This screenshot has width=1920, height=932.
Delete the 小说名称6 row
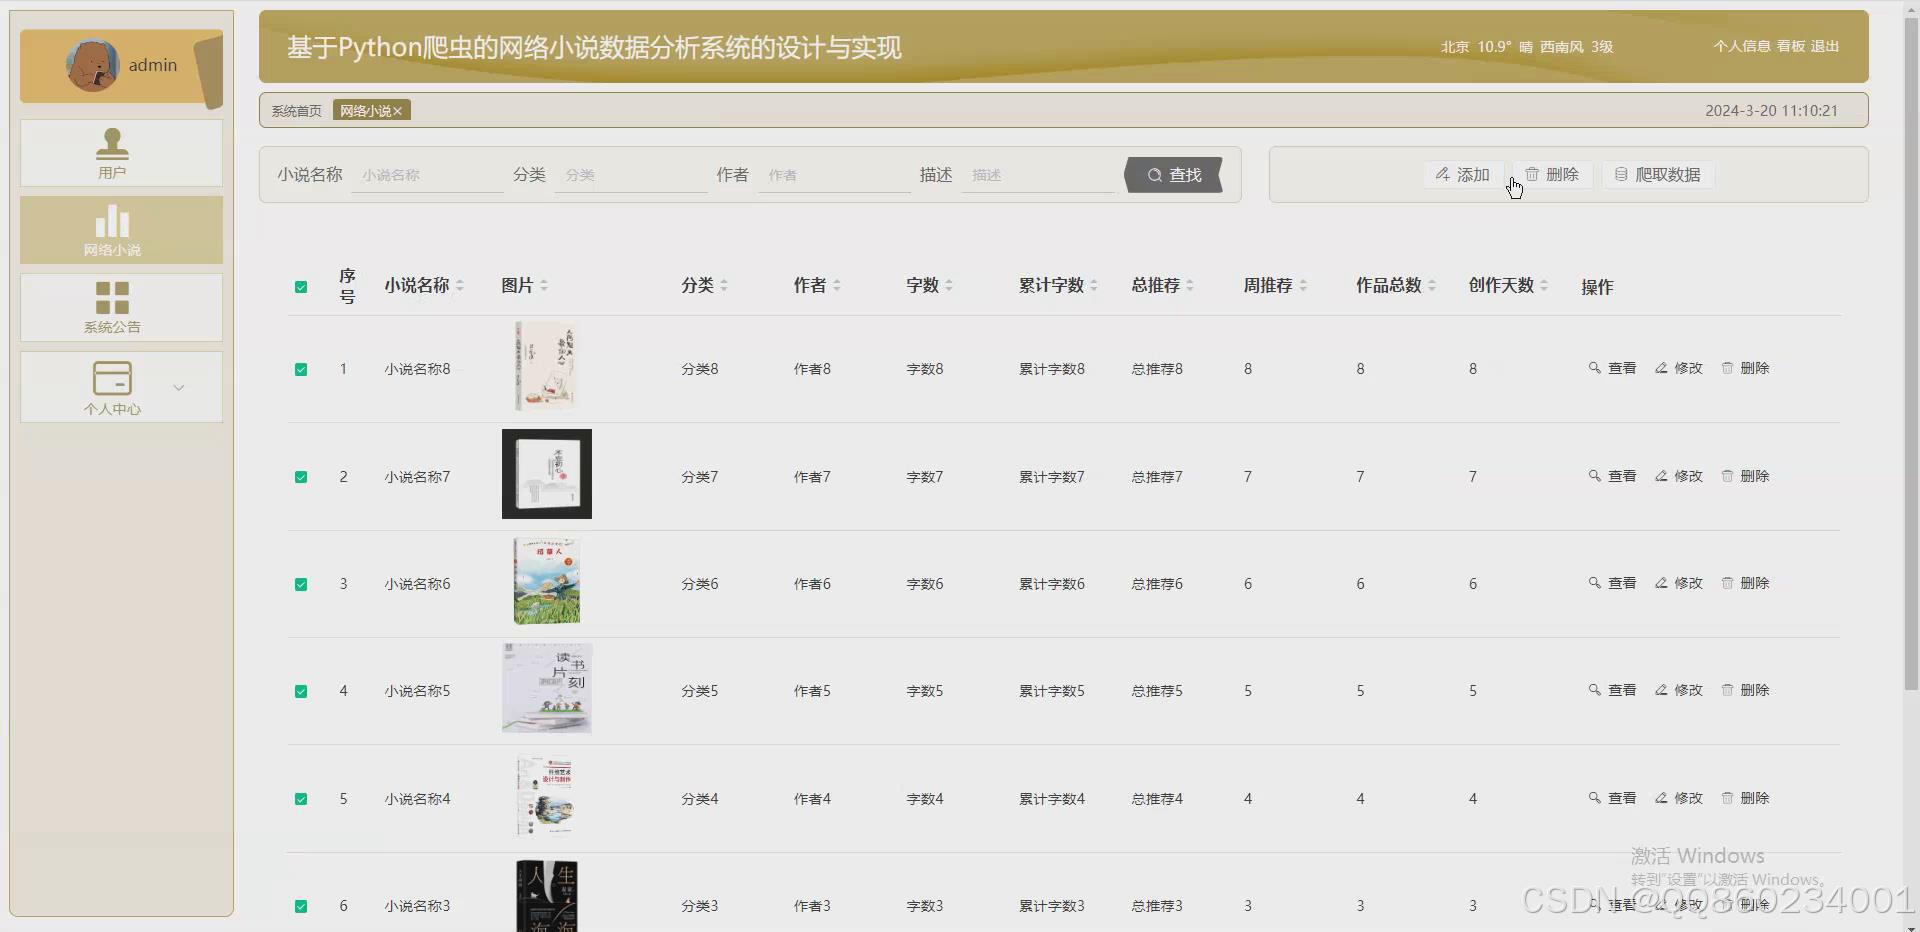coord(1745,583)
